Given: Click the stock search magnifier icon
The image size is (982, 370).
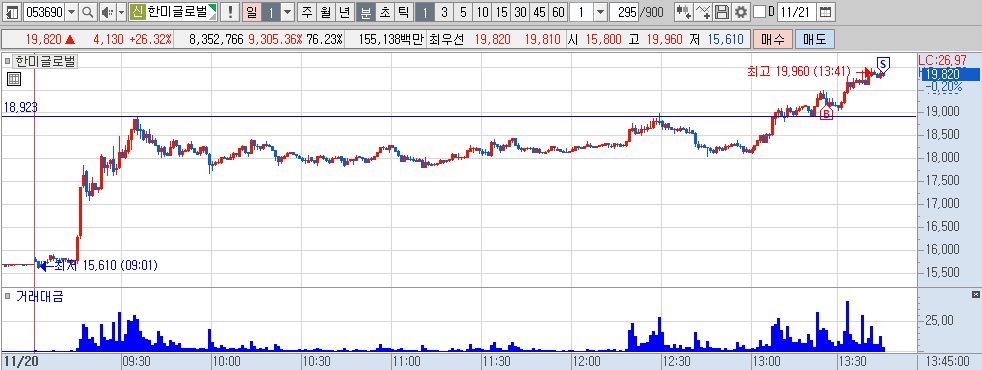Looking at the screenshot, I should coord(88,12).
